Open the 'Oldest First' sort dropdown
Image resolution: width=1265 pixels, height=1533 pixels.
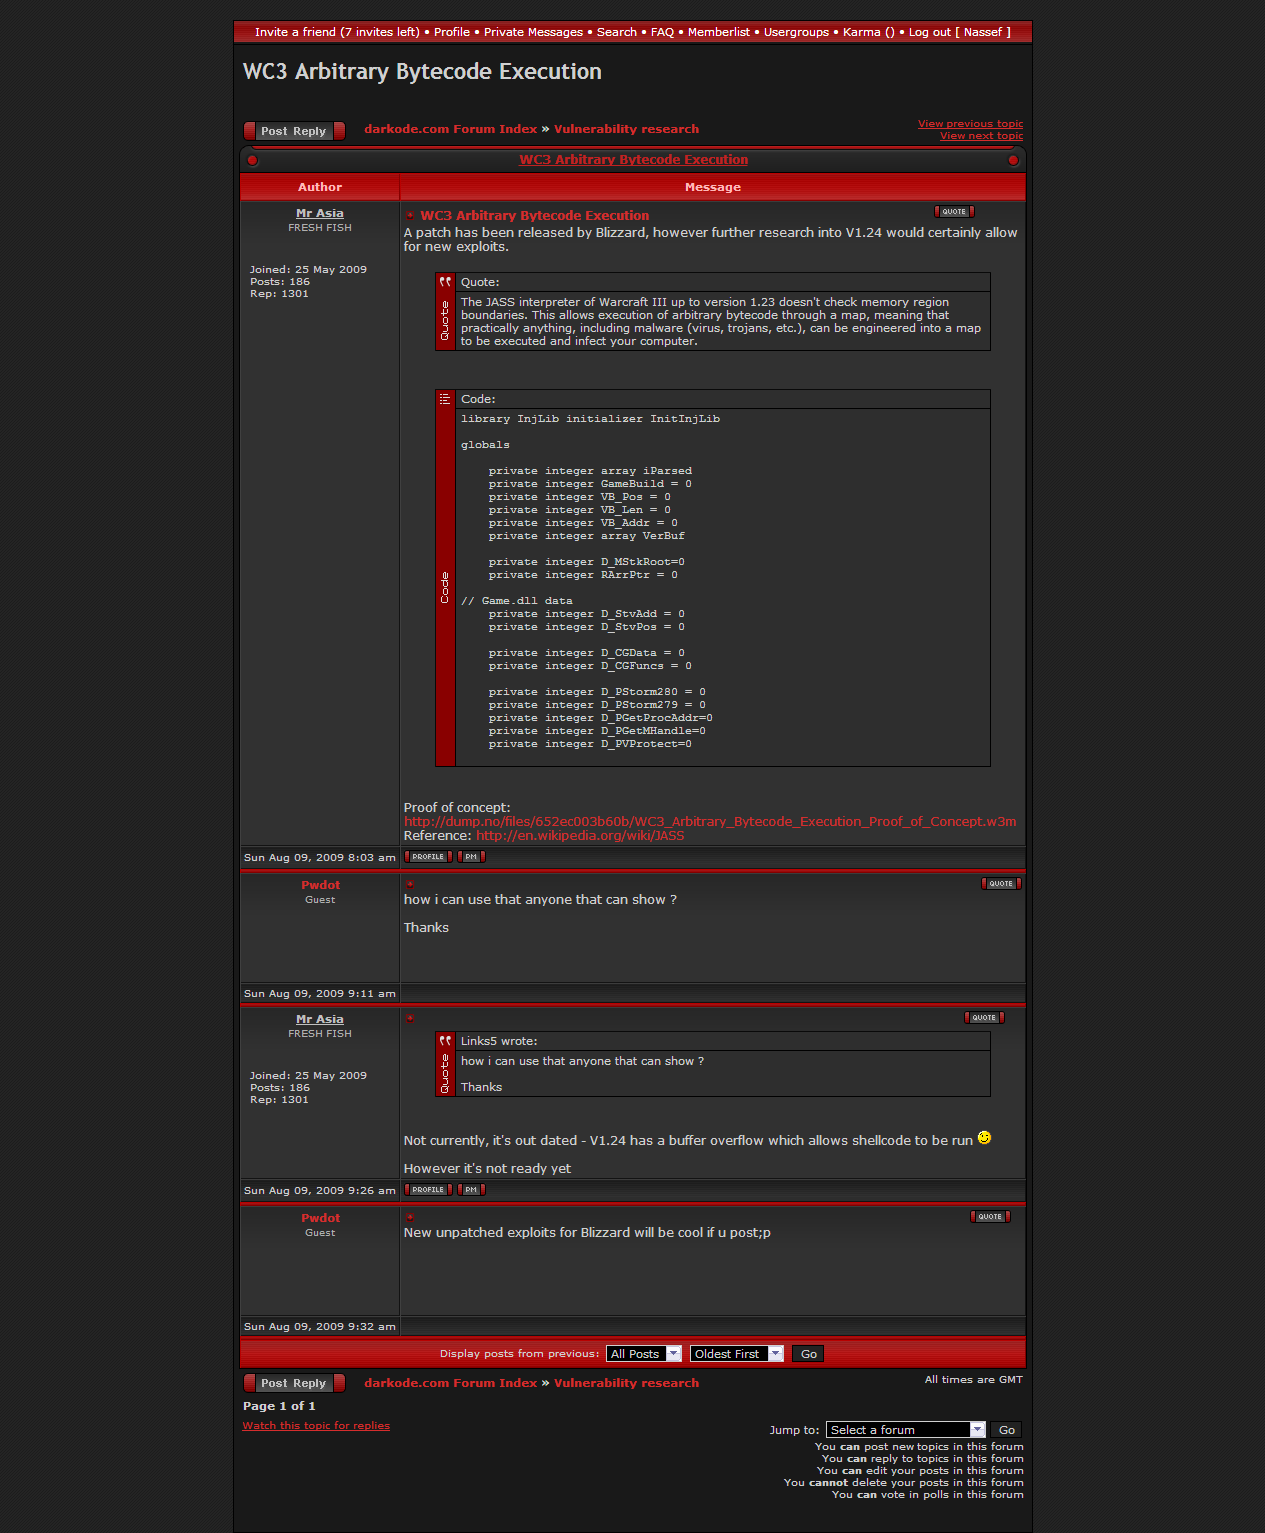click(736, 1354)
